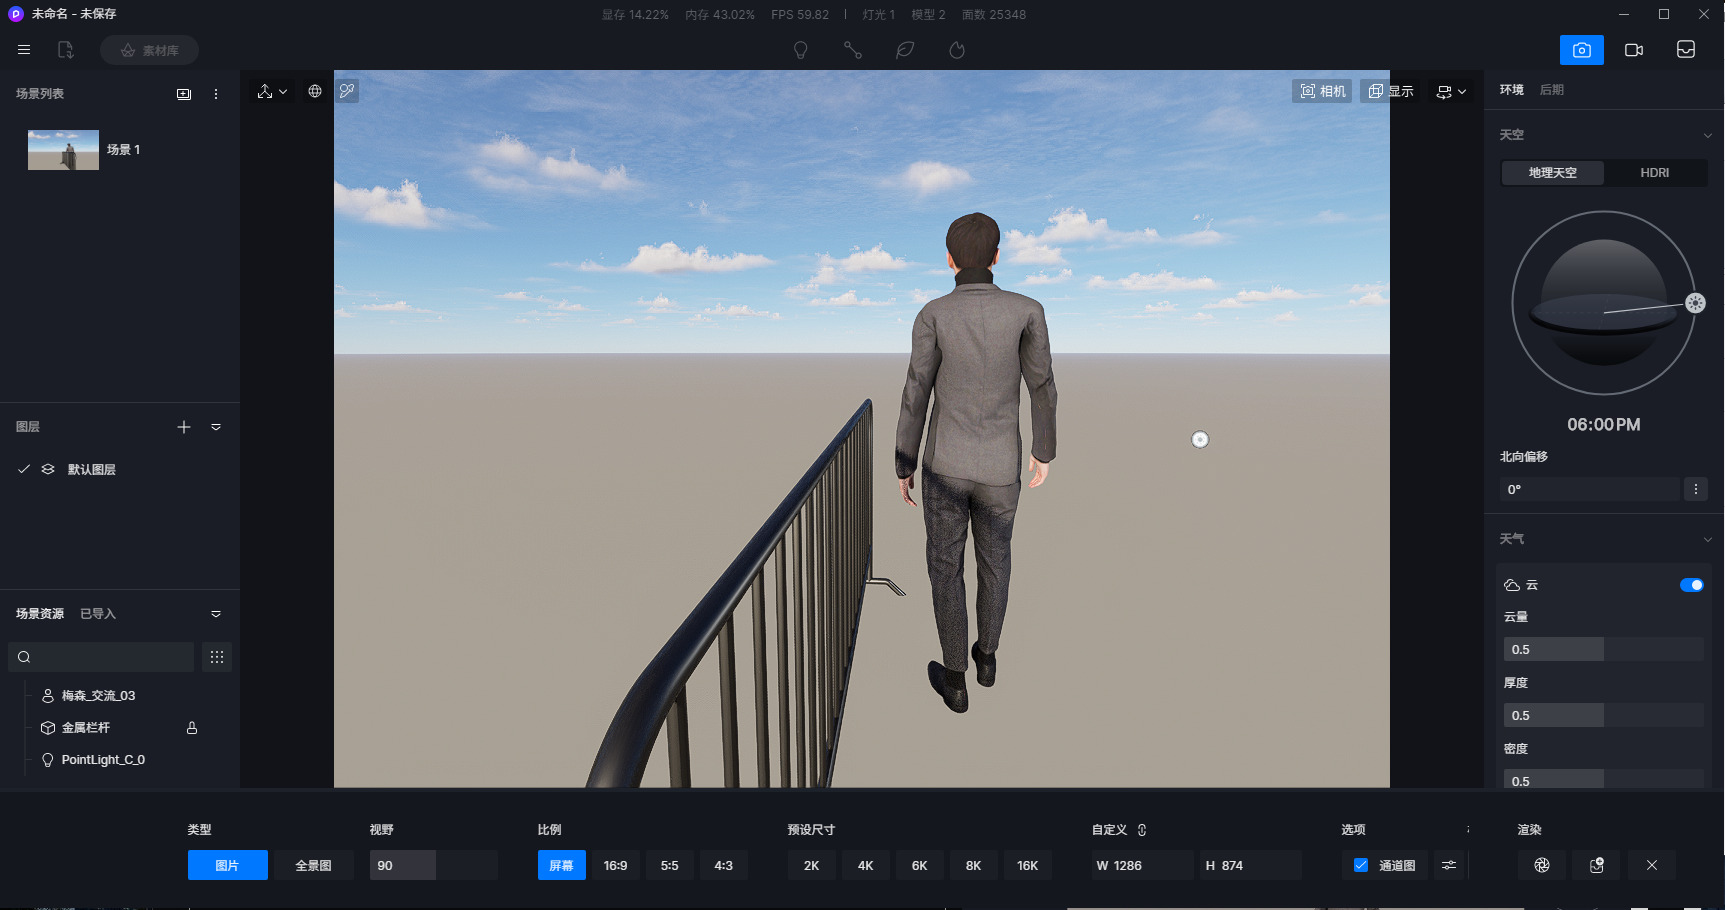
Task: Open the video recording mode icon
Action: point(1634,50)
